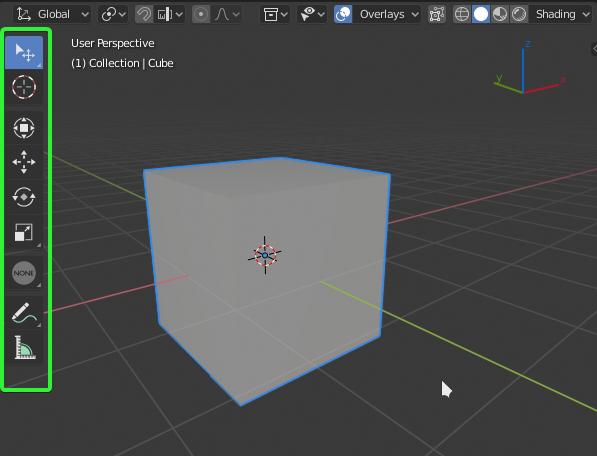Select the Annotate pencil tool

pos(24,313)
